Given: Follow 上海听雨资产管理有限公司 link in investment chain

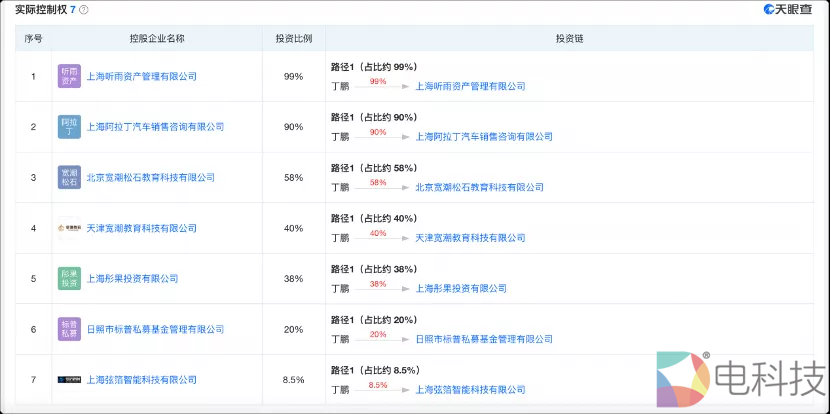Looking at the screenshot, I should (x=471, y=86).
